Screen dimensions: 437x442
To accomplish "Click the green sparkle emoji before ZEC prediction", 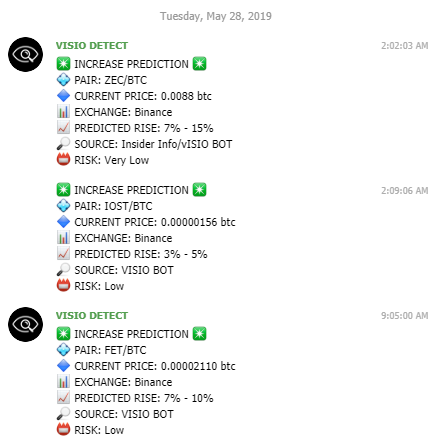I will [x=63, y=64].
